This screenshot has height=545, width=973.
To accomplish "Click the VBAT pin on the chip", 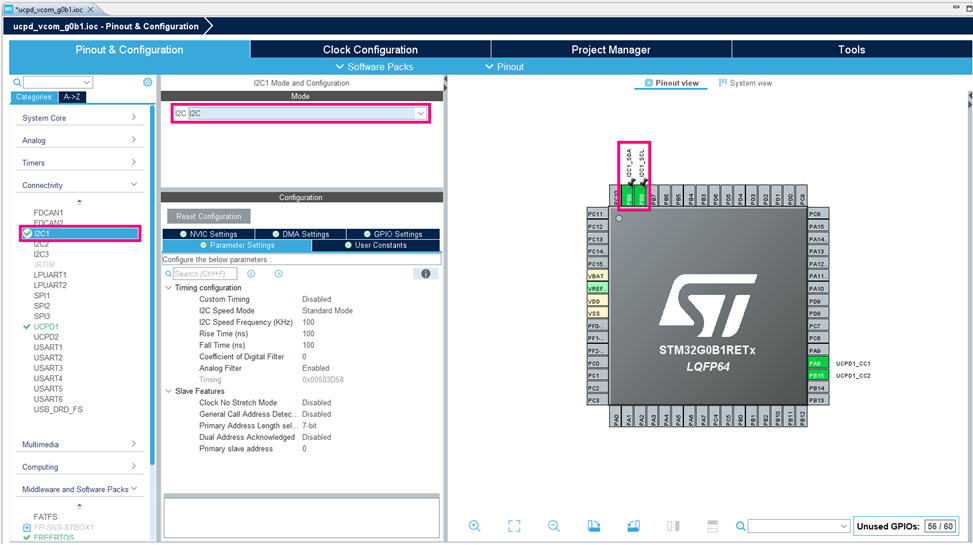I will pyautogui.click(x=597, y=276).
